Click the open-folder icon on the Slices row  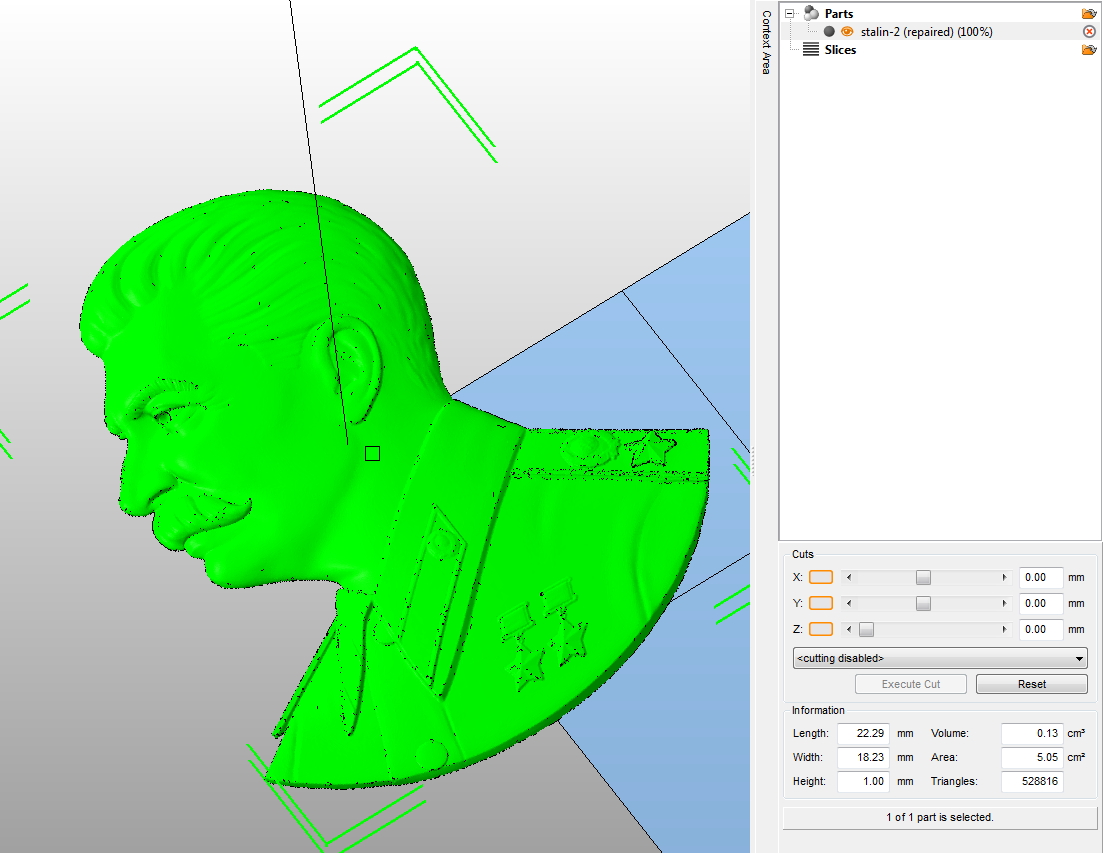(x=1089, y=50)
